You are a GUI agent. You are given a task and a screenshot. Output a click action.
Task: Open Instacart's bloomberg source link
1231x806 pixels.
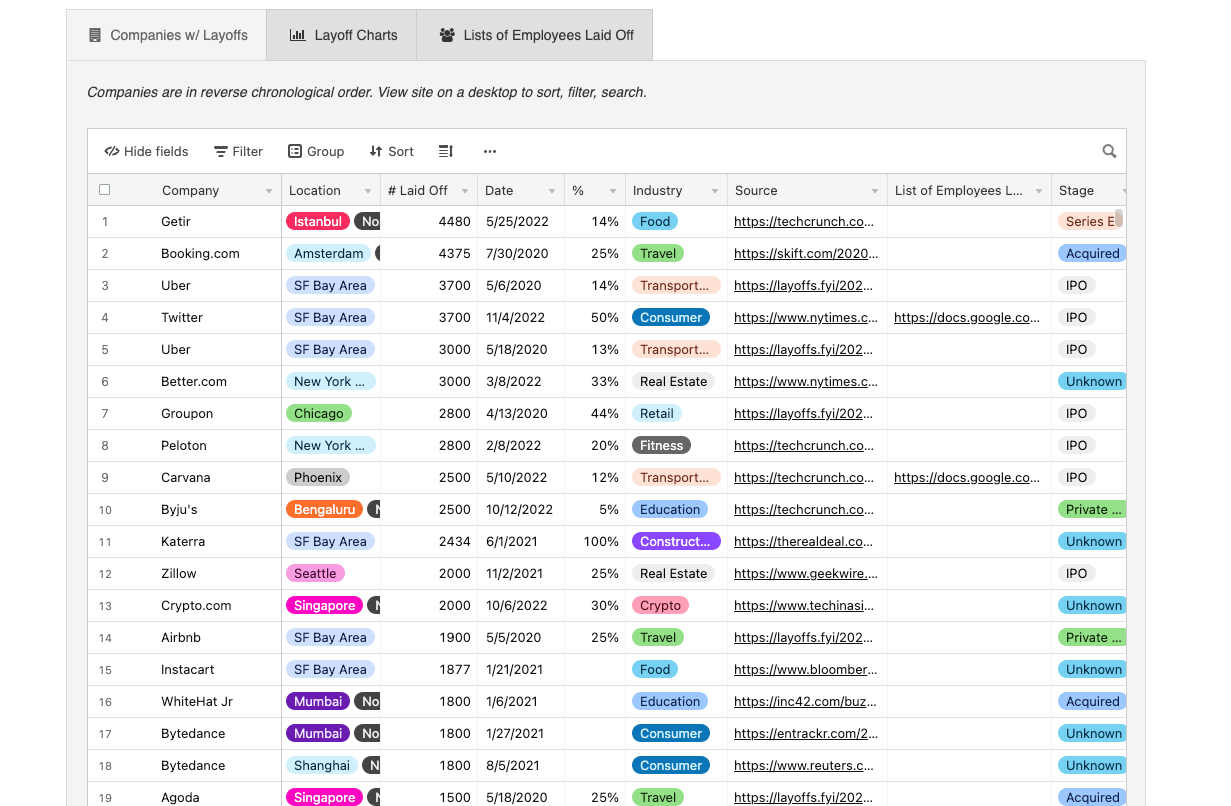(x=806, y=670)
